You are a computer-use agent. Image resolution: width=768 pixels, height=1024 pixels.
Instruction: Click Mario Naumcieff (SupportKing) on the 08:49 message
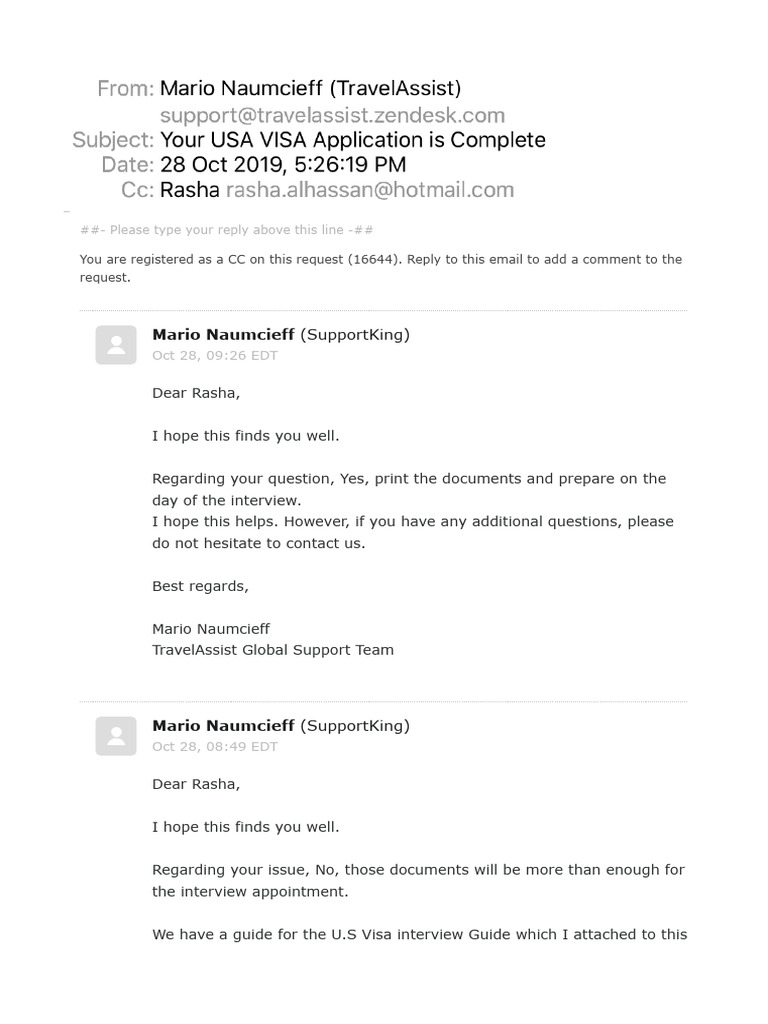pyautogui.click(x=280, y=726)
